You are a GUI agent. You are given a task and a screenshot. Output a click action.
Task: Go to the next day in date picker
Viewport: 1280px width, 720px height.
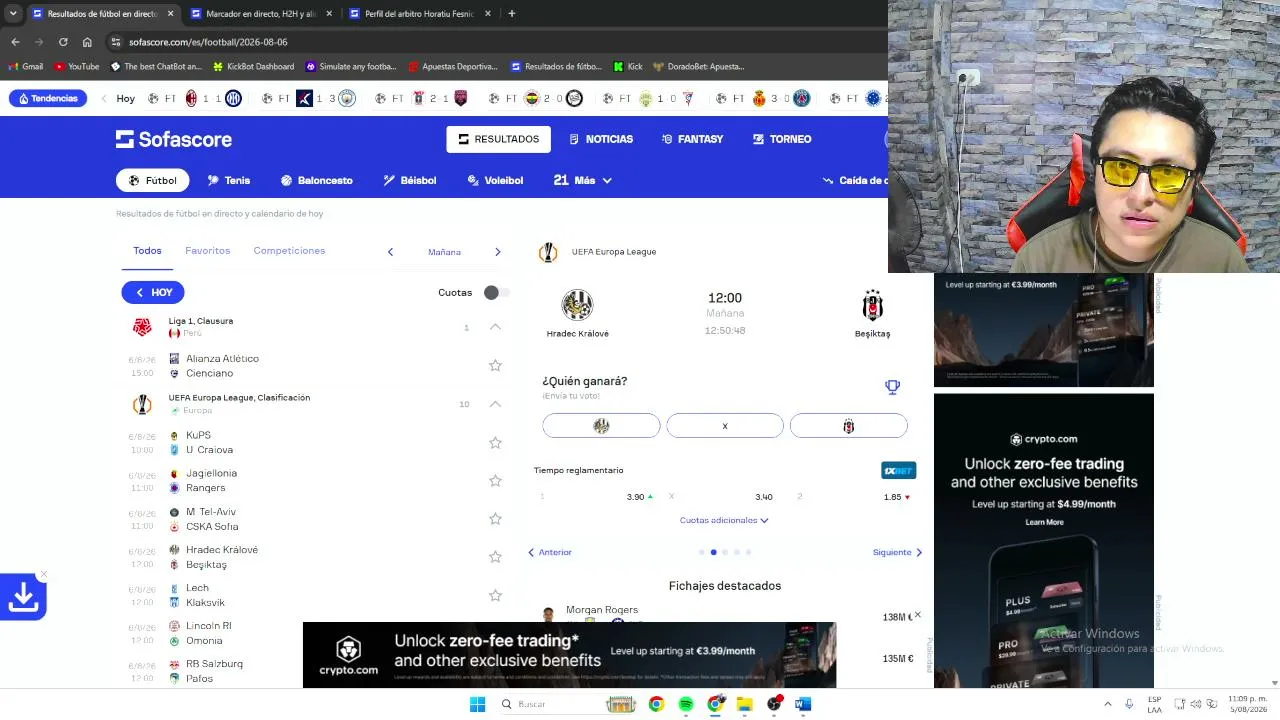pos(497,252)
